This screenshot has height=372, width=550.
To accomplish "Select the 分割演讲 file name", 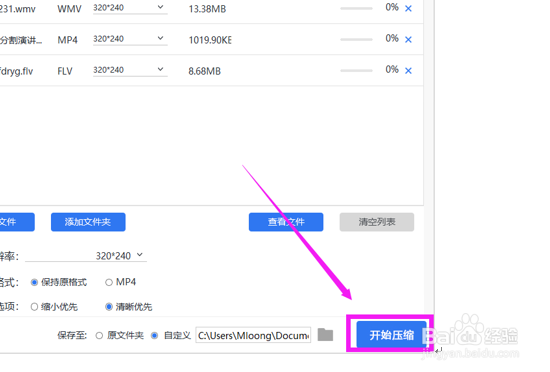I will point(21,40).
